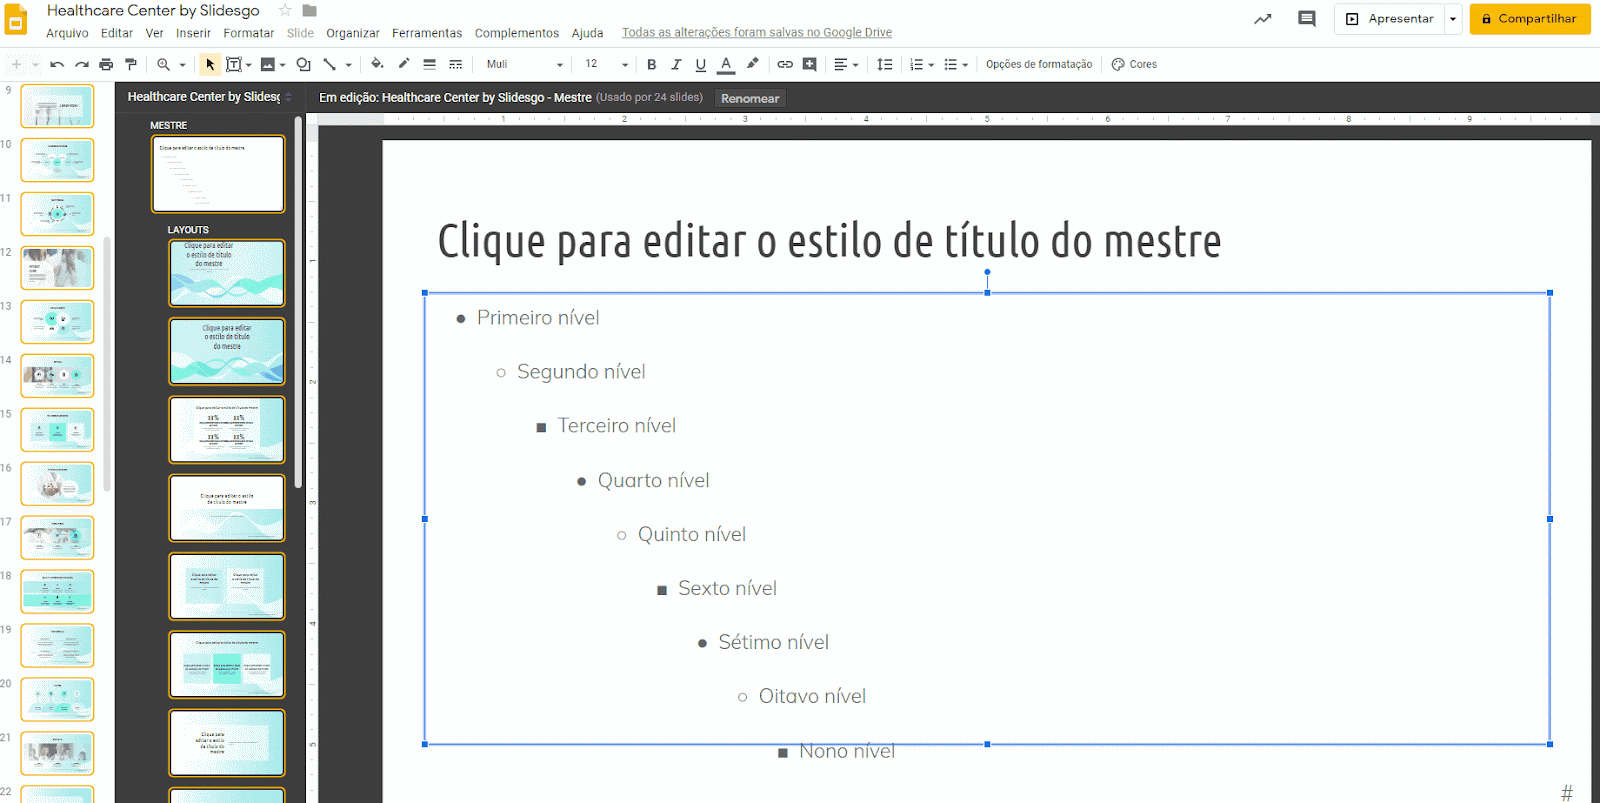Open the Ferramentas menu
This screenshot has width=1600, height=803.
pyautogui.click(x=427, y=33)
